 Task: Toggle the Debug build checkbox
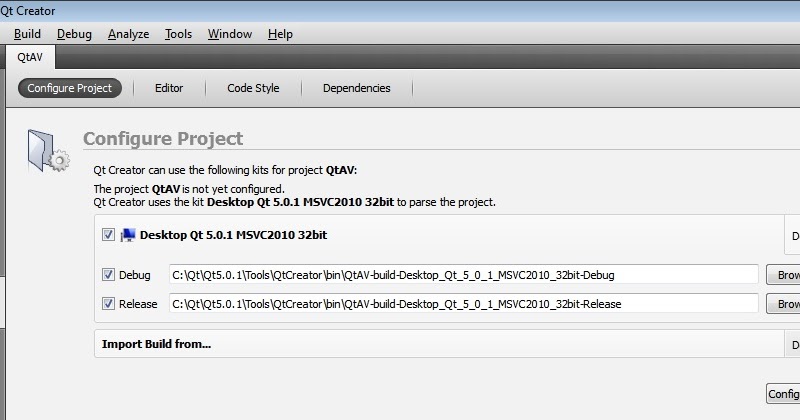click(x=108, y=275)
